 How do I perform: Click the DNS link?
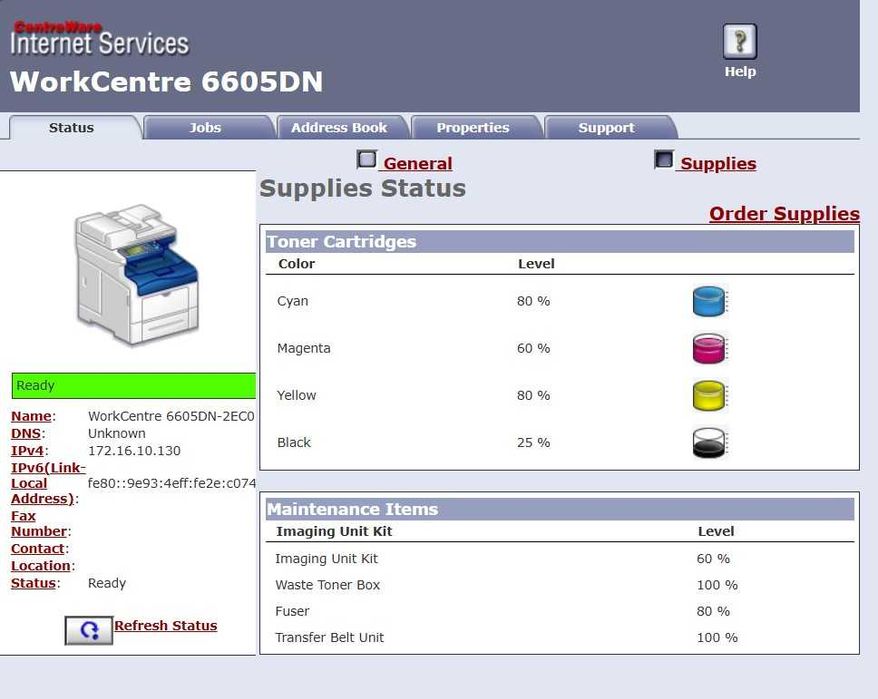coord(26,434)
